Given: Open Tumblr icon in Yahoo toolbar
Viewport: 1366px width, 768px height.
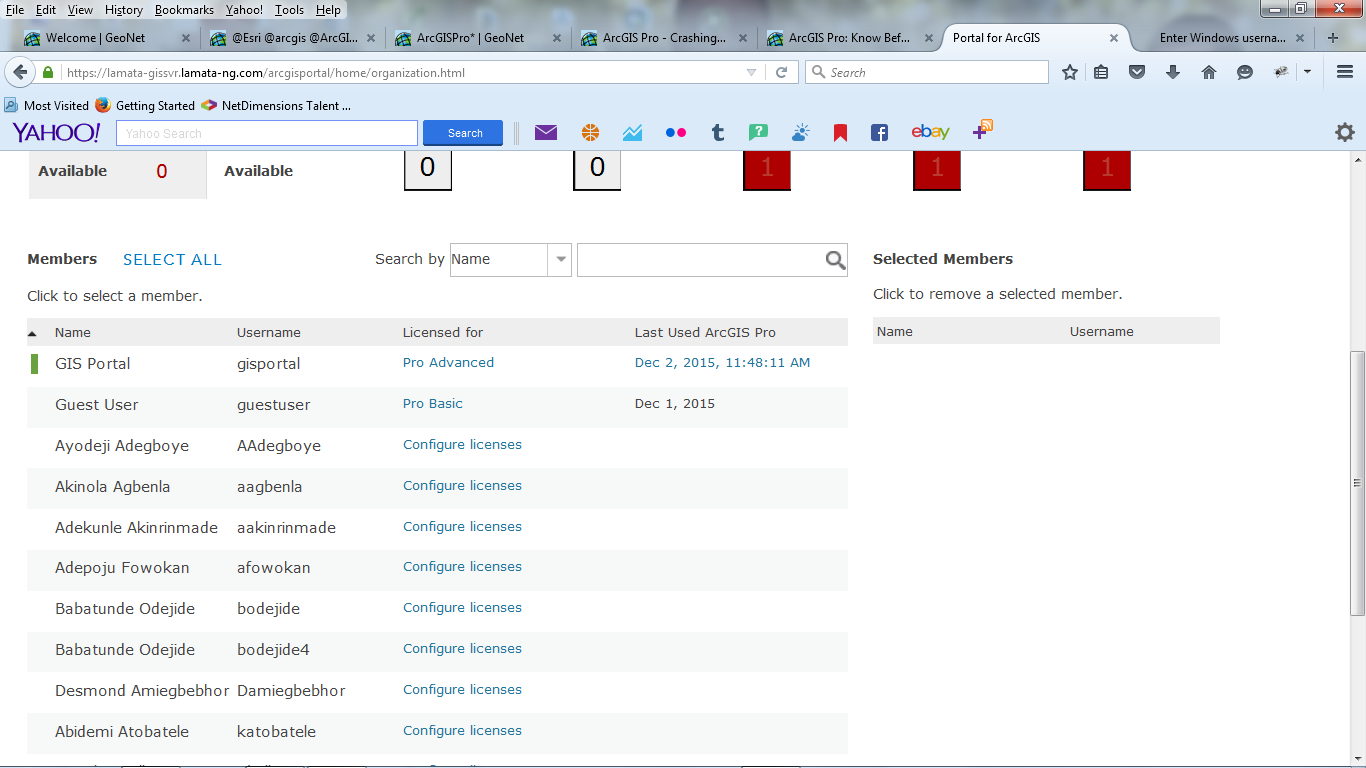Looking at the screenshot, I should click(x=717, y=132).
